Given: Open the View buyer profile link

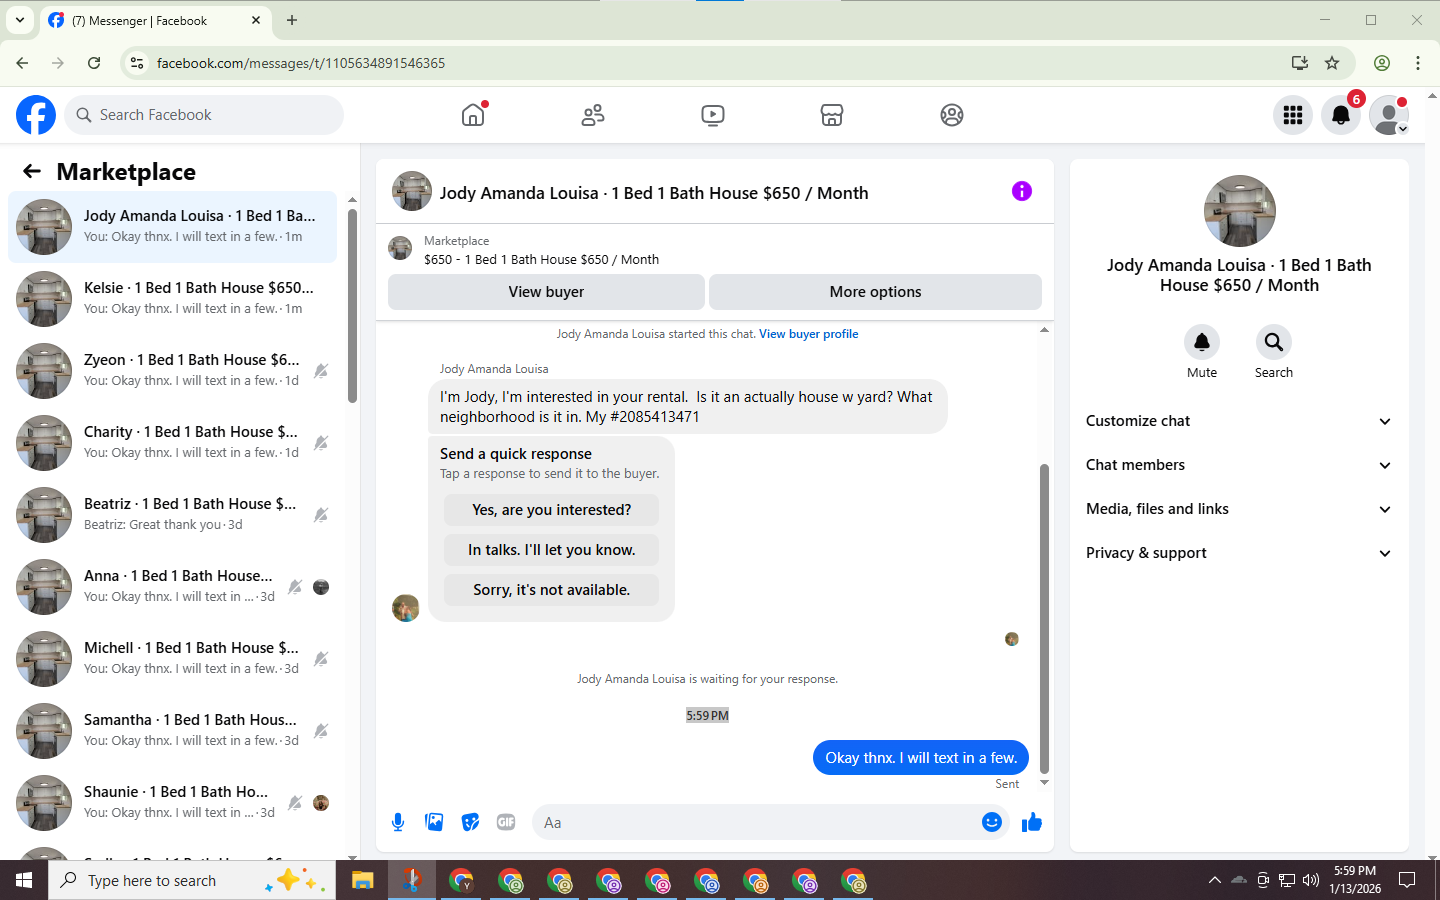Looking at the screenshot, I should click(808, 334).
